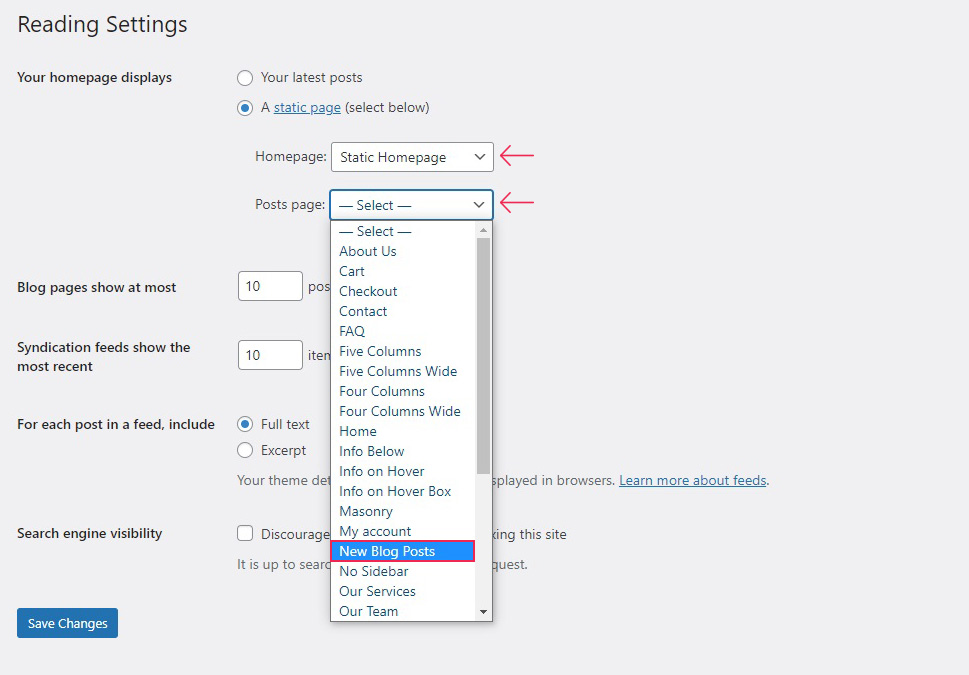Open the 'static page' help link
The image size is (969, 675).
(x=307, y=108)
